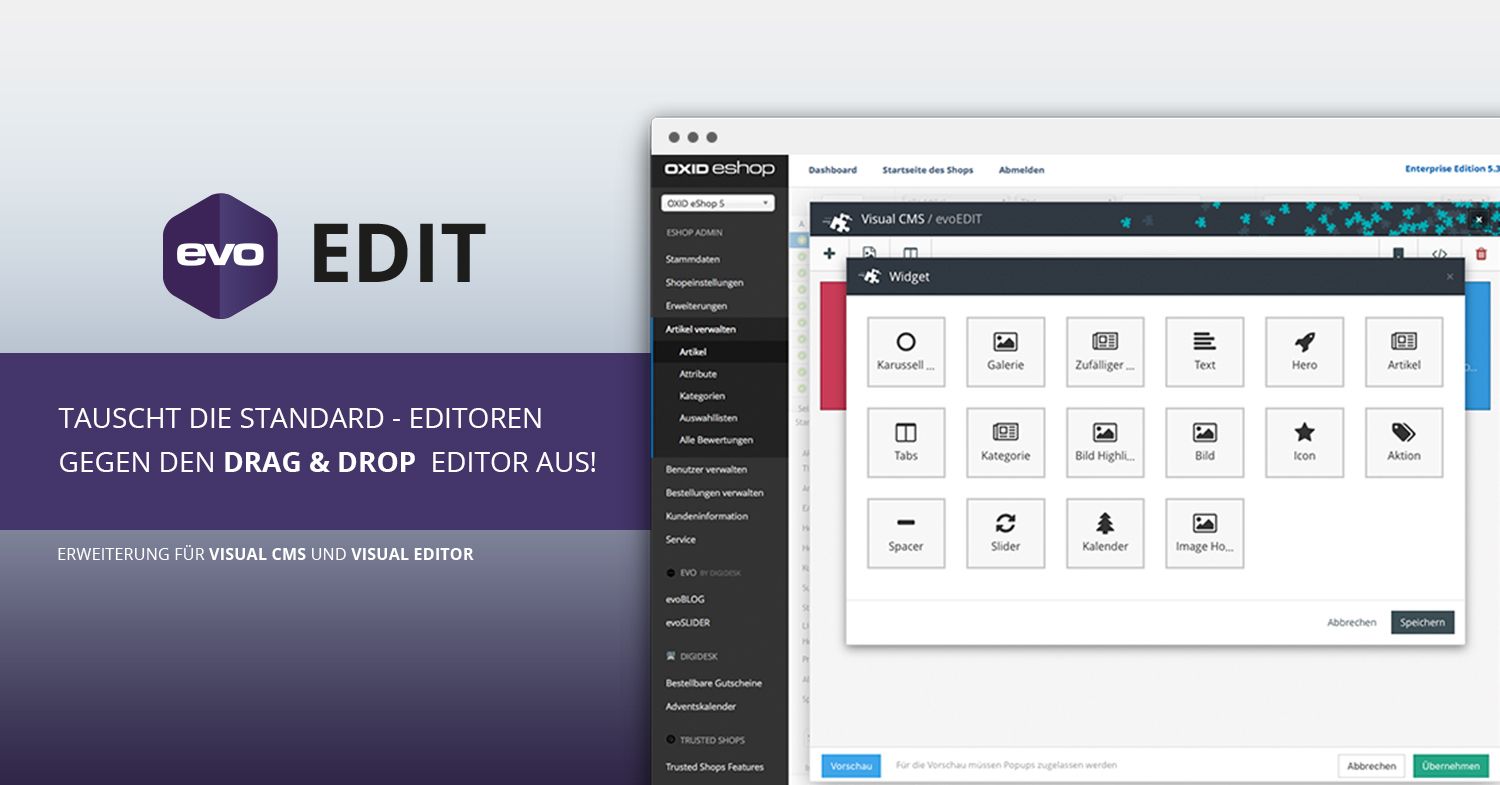
Task: Open Trusted Shops Features
Action: (714, 767)
